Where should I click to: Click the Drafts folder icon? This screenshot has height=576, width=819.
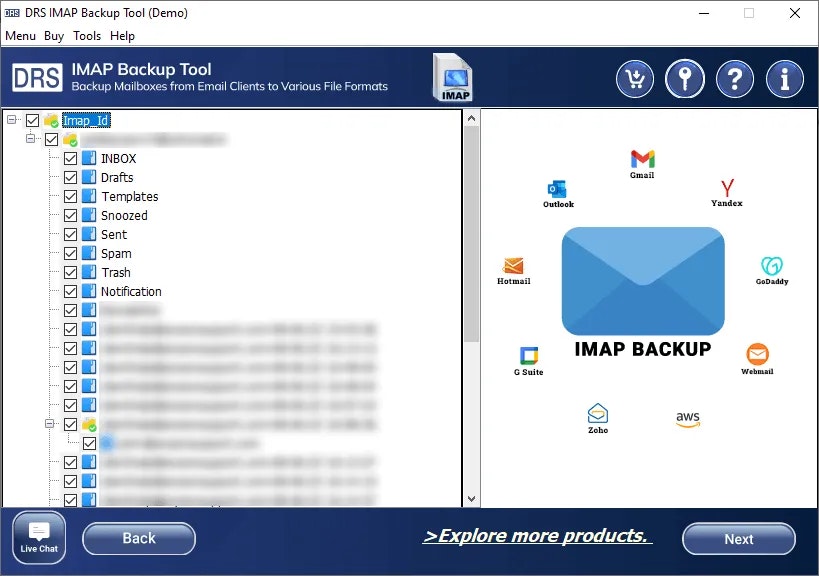[89, 177]
